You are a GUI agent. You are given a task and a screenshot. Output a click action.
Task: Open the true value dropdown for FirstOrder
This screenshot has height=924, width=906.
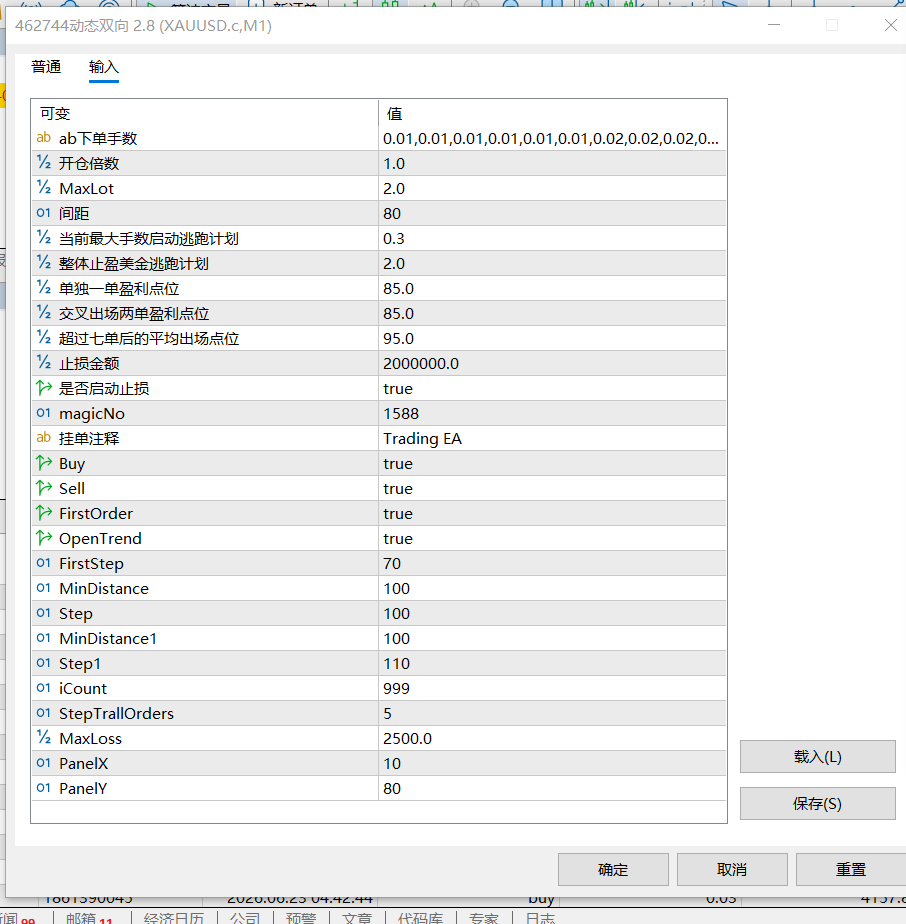click(x=552, y=513)
